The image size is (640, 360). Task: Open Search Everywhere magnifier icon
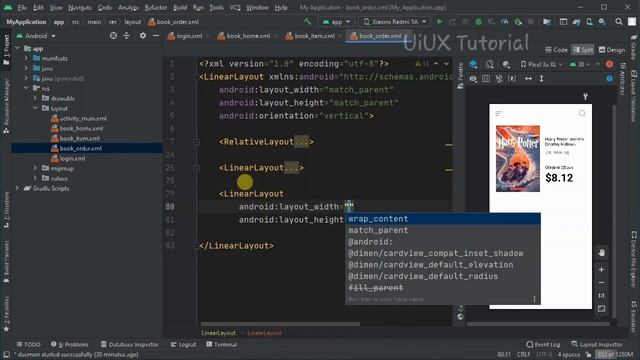pyautogui.click(x=619, y=22)
